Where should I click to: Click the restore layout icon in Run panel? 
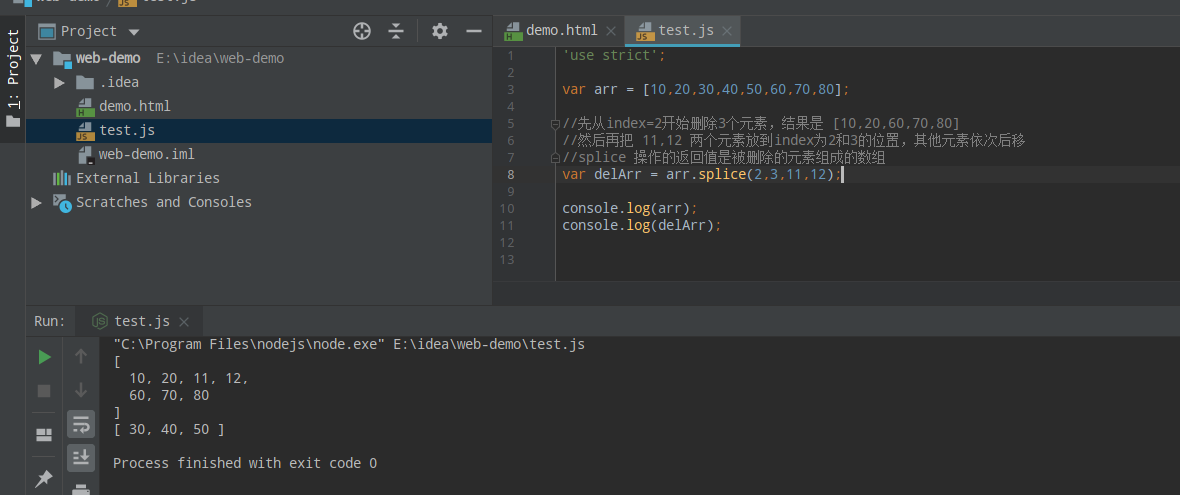point(44,435)
